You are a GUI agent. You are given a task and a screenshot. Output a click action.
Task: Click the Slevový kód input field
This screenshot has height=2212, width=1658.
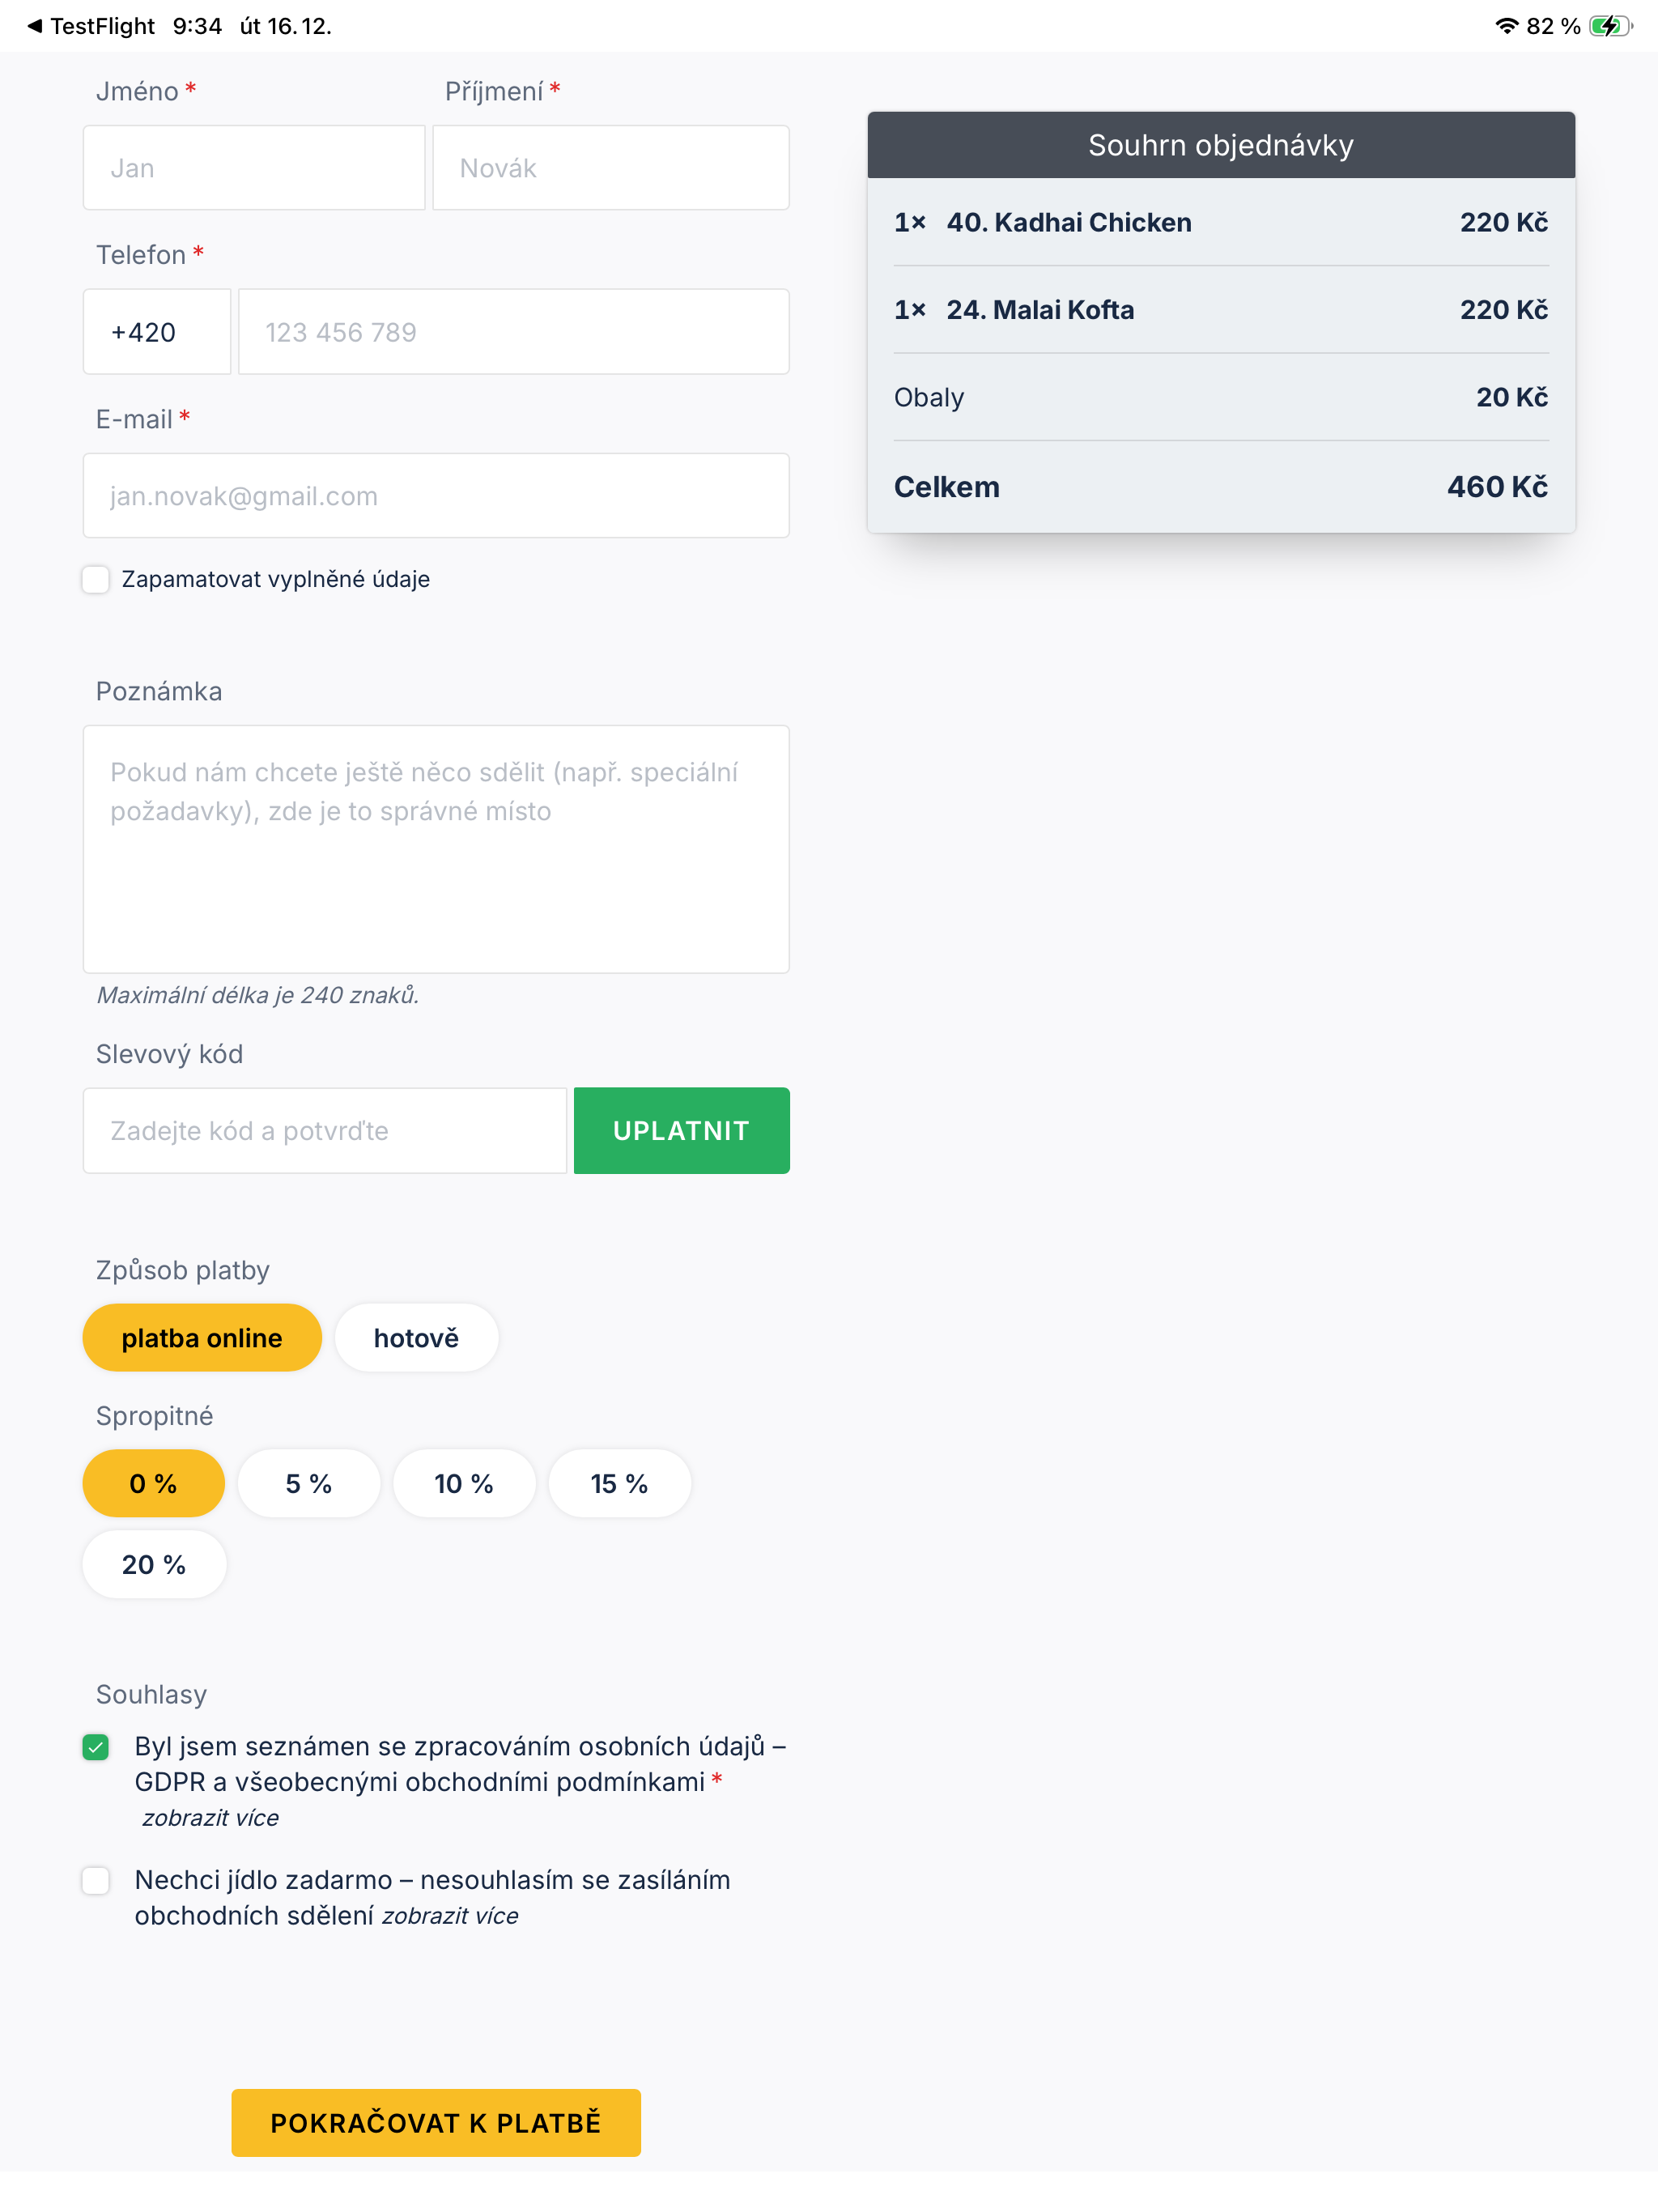325,1131
